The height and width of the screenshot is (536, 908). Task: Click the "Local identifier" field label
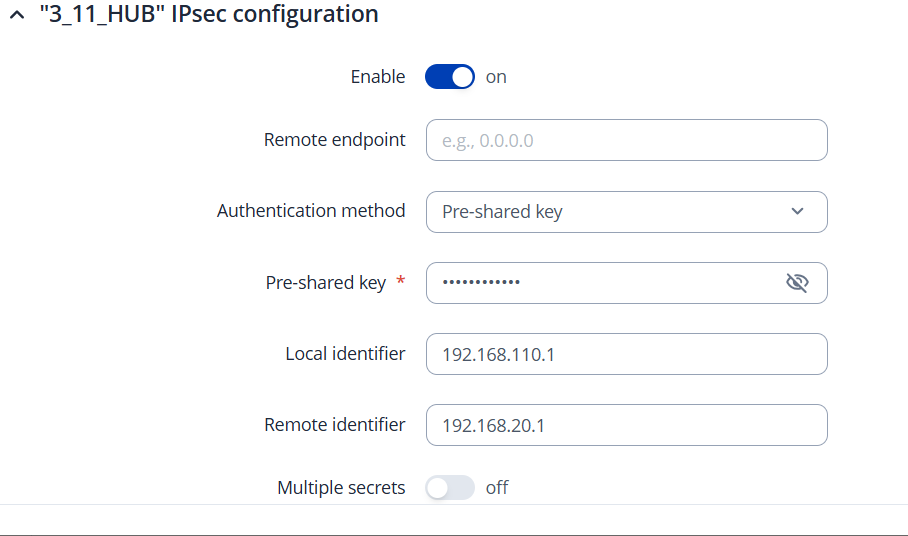345,354
